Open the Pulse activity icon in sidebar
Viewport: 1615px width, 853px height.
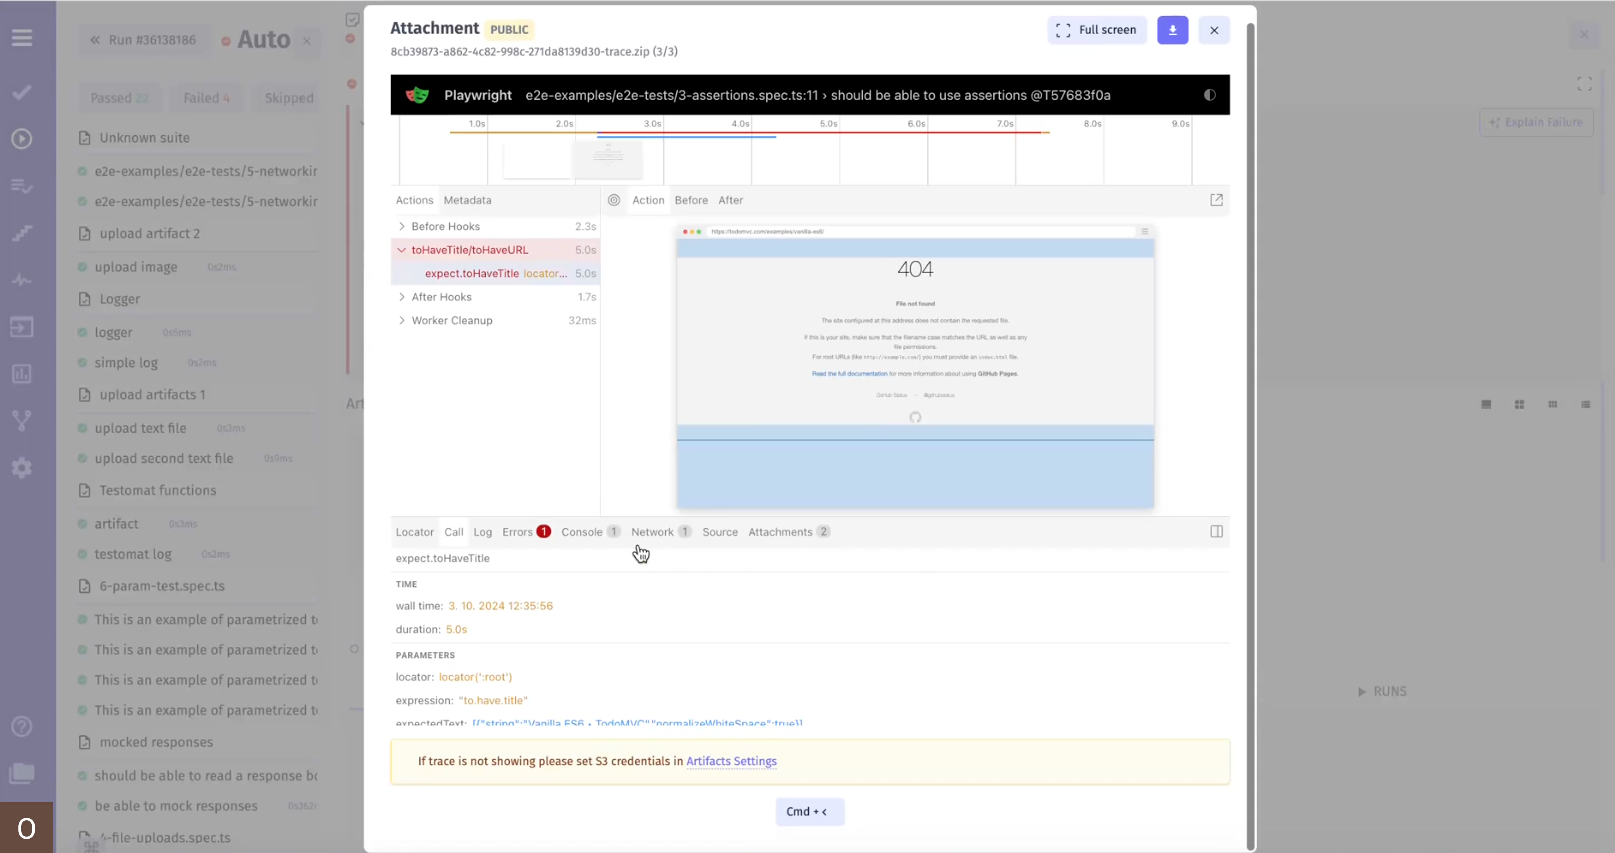click(x=22, y=280)
